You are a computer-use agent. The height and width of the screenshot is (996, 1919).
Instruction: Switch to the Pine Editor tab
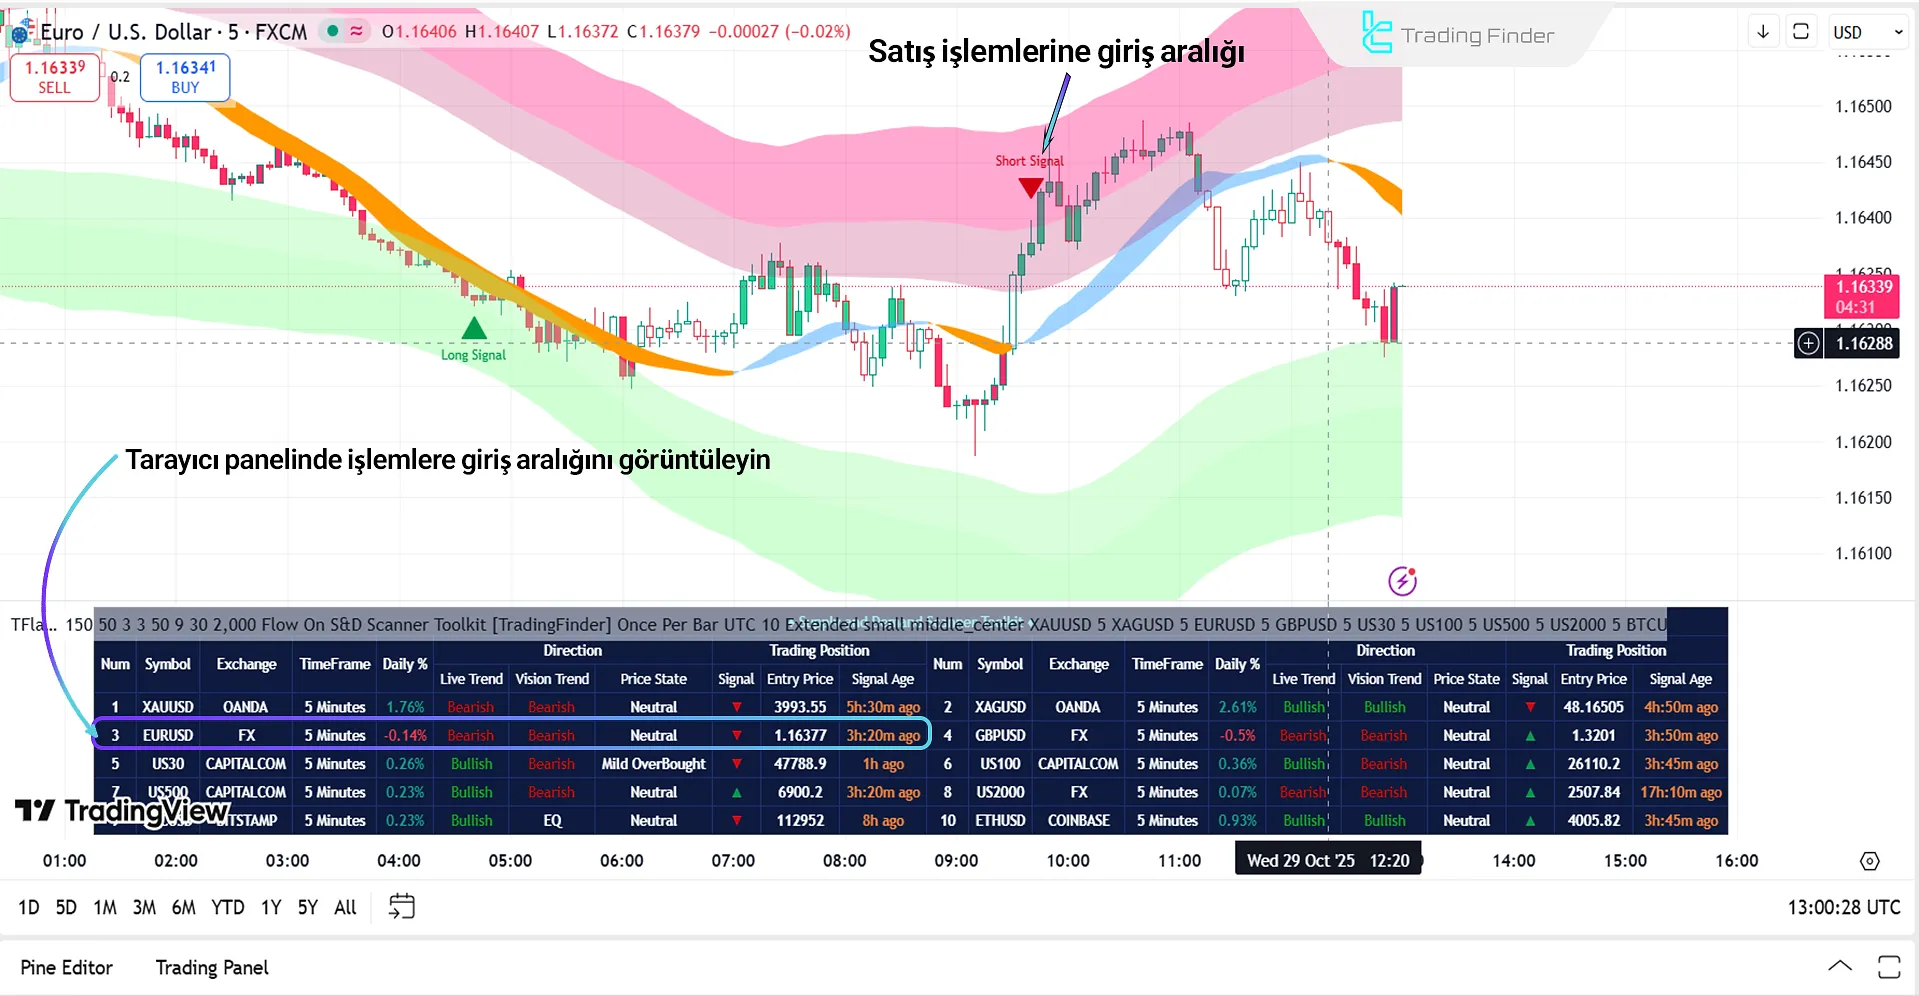[66, 967]
